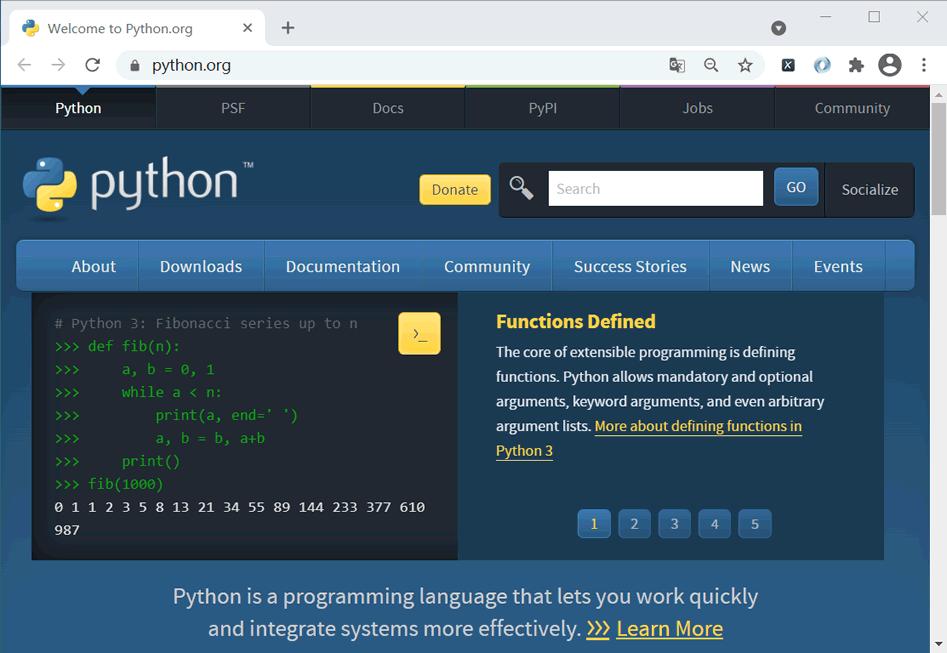
Task: Switch to slide 4 of the code carousel
Action: pos(714,524)
